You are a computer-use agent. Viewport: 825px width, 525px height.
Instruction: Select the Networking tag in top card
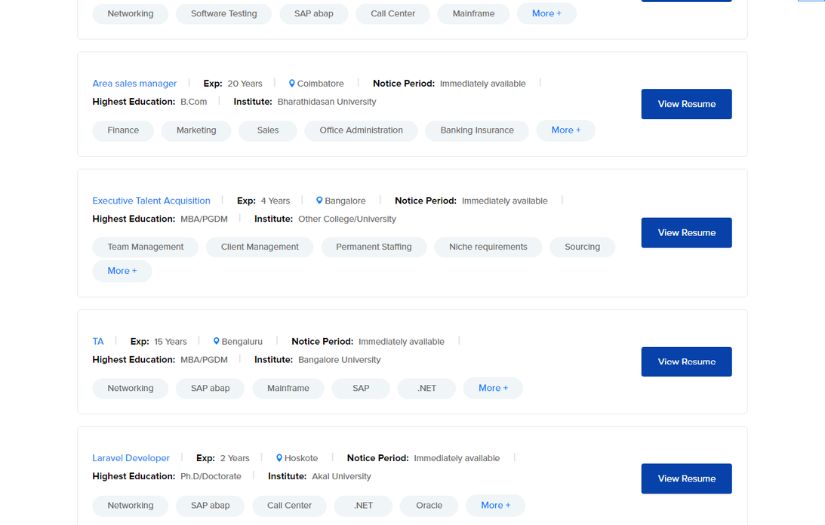[130, 14]
